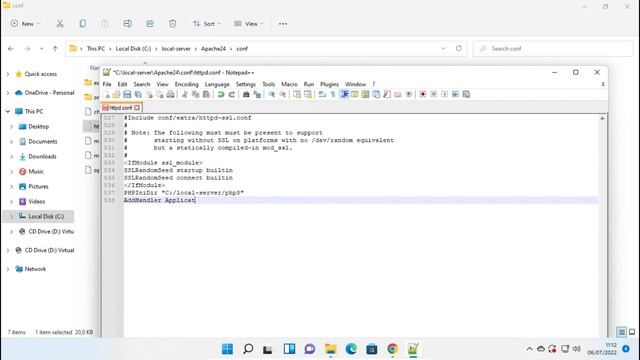Expand Quick access in the navigation pane
The width and height of the screenshot is (640, 360).
pyautogui.click(x=7, y=74)
